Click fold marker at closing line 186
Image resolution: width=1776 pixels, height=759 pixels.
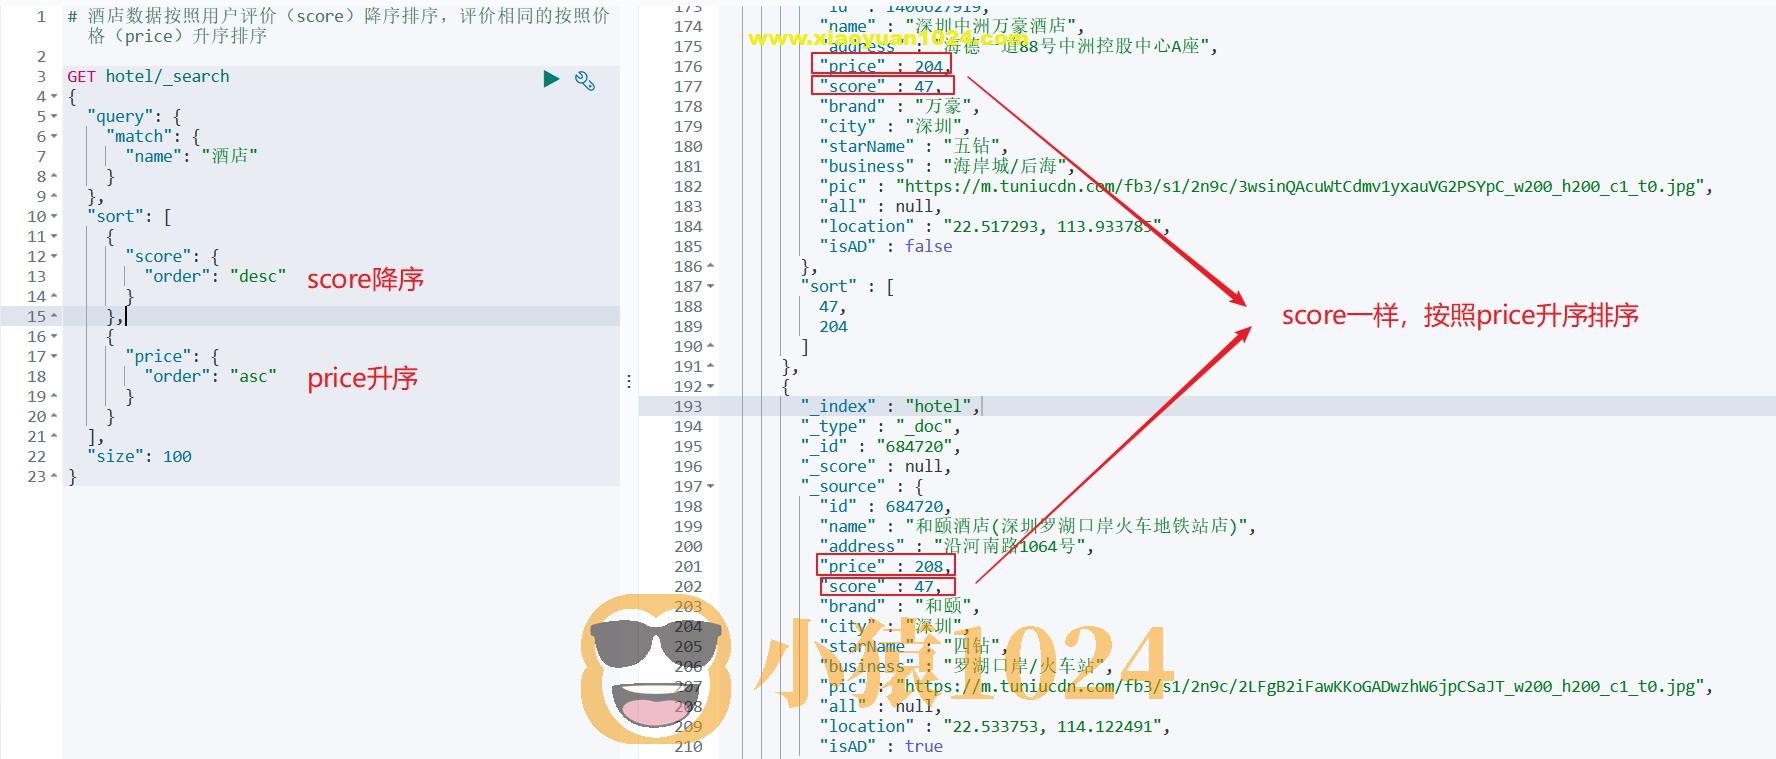pyautogui.click(x=711, y=267)
